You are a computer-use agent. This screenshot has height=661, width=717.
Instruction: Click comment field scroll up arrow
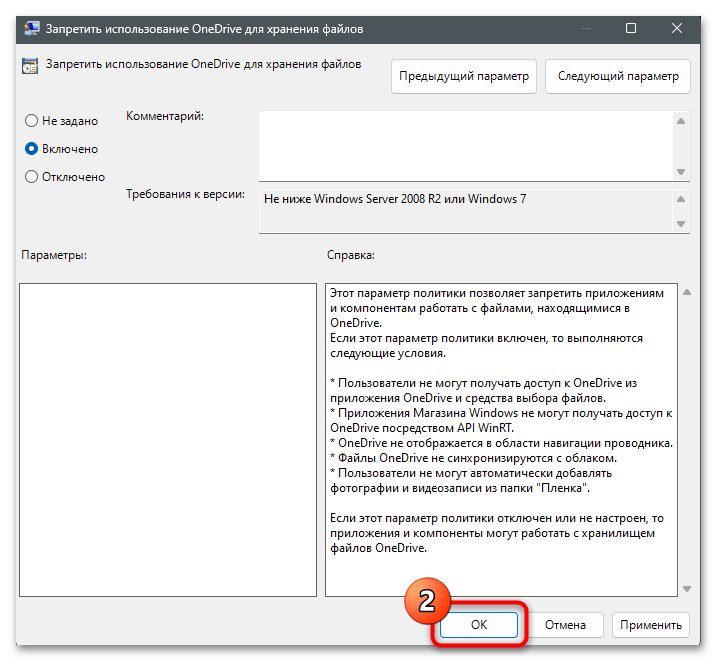[681, 121]
